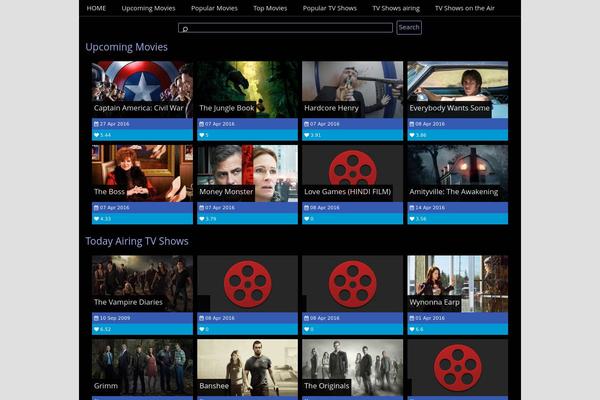This screenshot has width=600, height=400.
Task: Select Top Movies in the navigation
Action: pos(270,8)
